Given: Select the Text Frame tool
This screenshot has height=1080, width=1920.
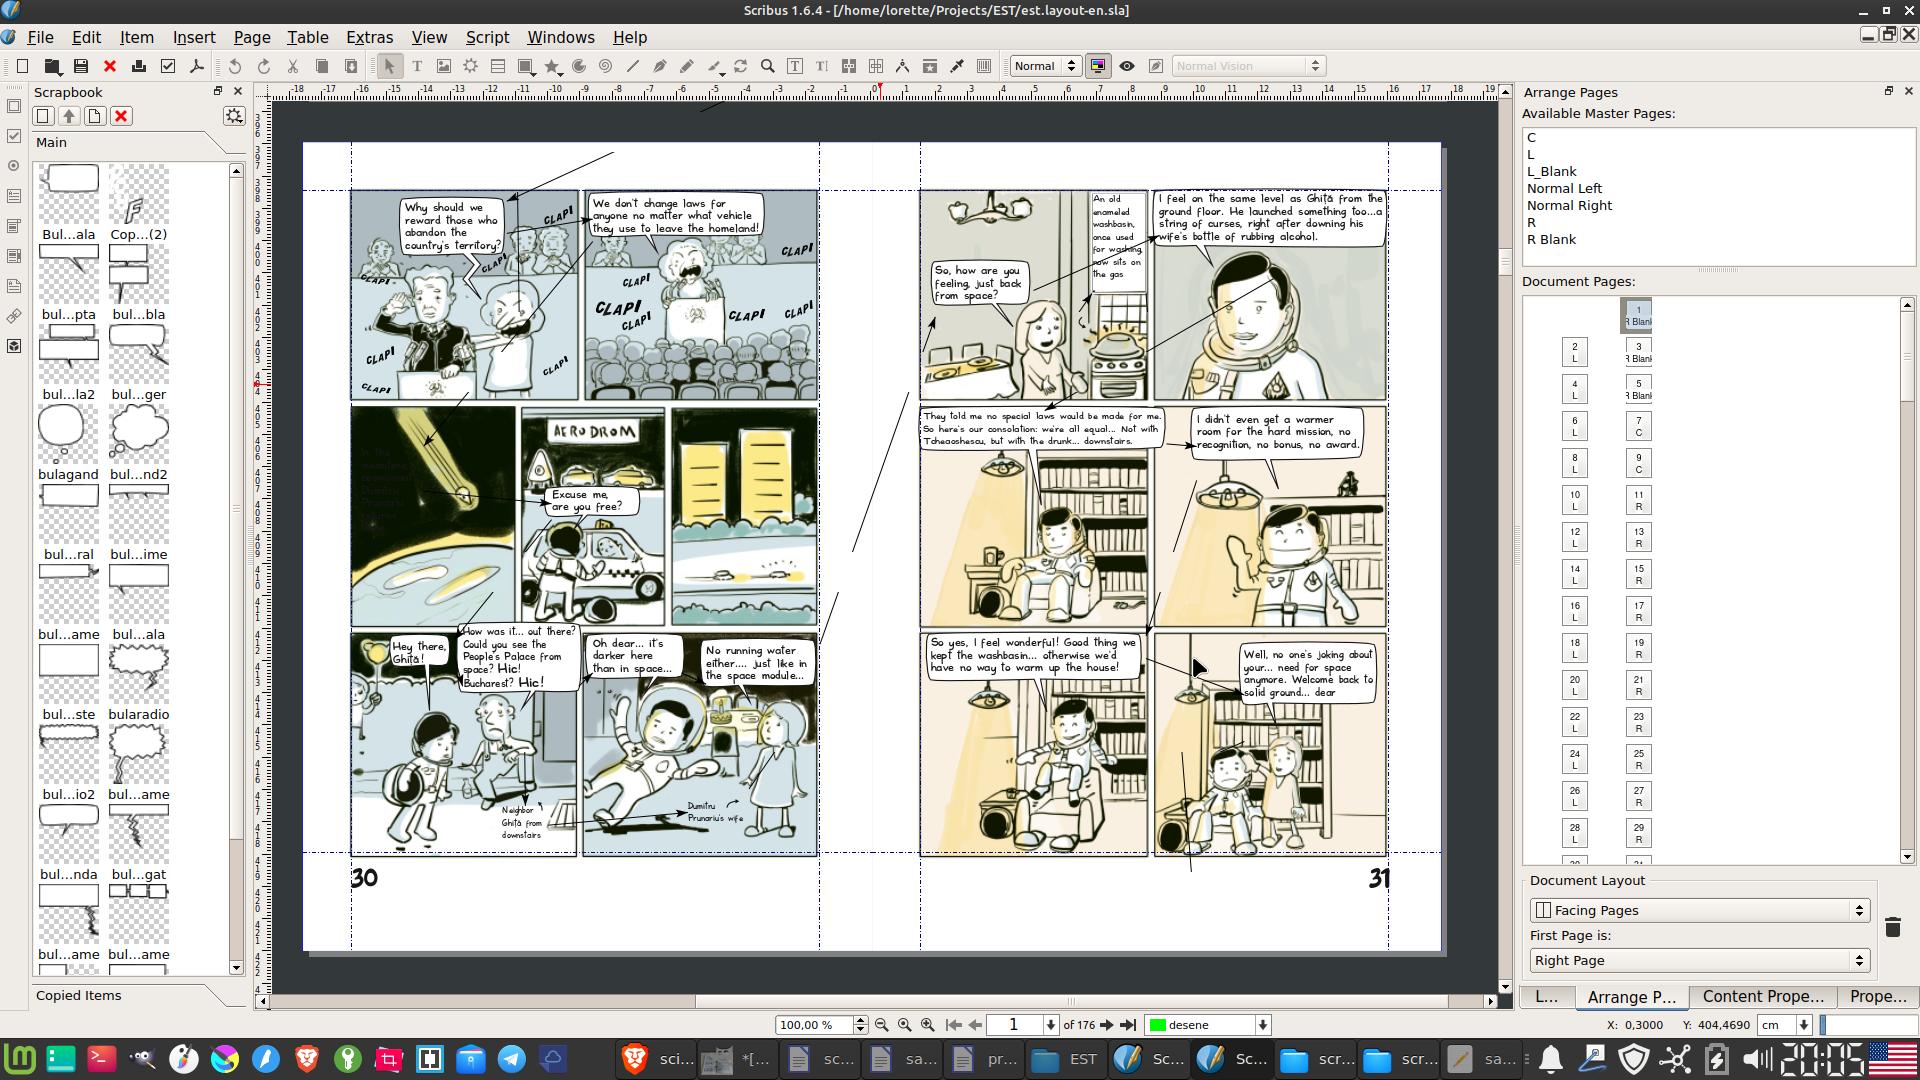Looking at the screenshot, I should pos(417,66).
